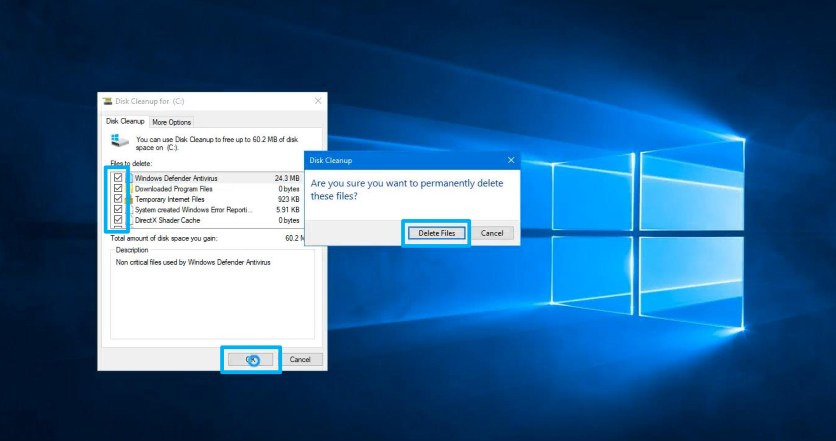This screenshot has width=836, height=441.
Task: Uncheck the Downloaded Program Files checkbox
Action: point(118,188)
